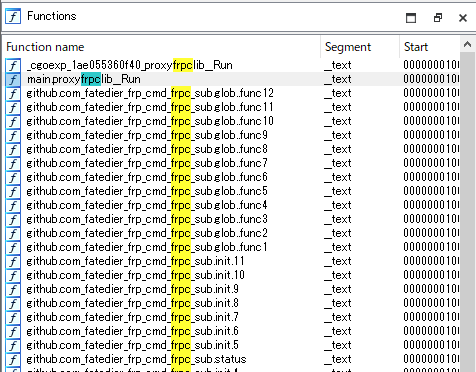The image size is (476, 372).
Task: Click function icon beside main.proxyfrpclib_Run
Action: (13, 79)
